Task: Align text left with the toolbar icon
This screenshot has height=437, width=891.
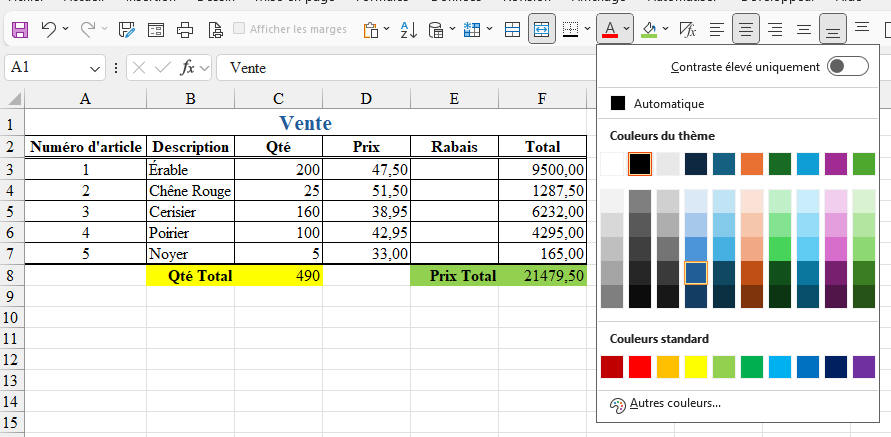Action: 717,29
